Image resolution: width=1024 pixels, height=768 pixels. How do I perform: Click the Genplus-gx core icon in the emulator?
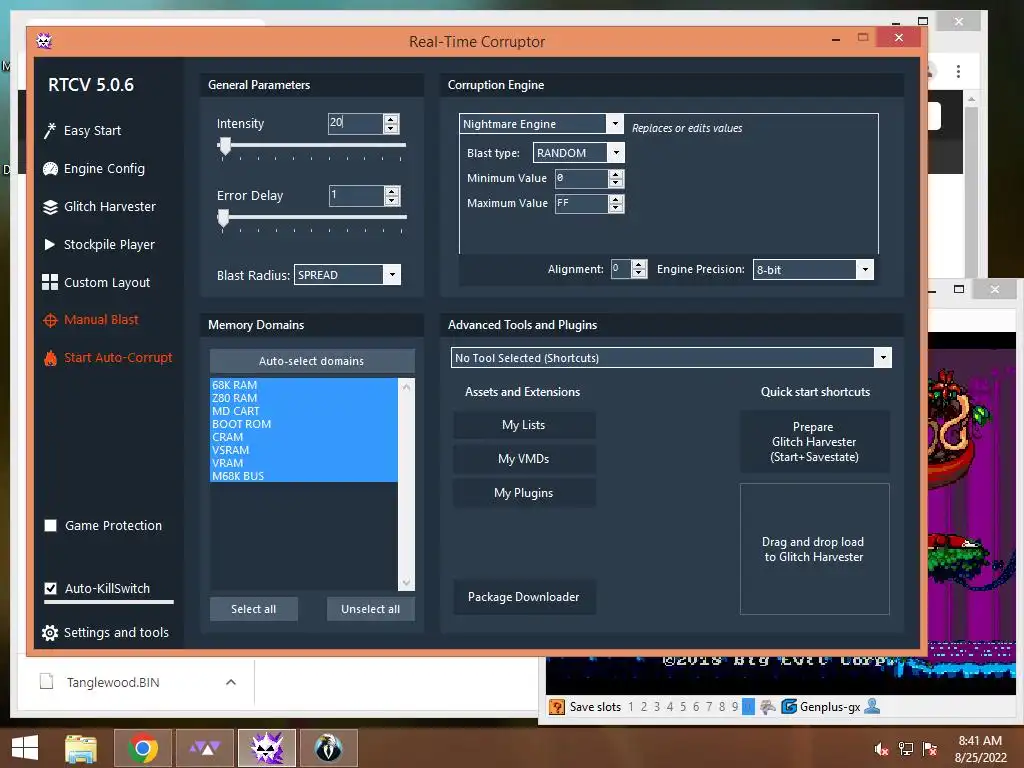click(x=789, y=707)
